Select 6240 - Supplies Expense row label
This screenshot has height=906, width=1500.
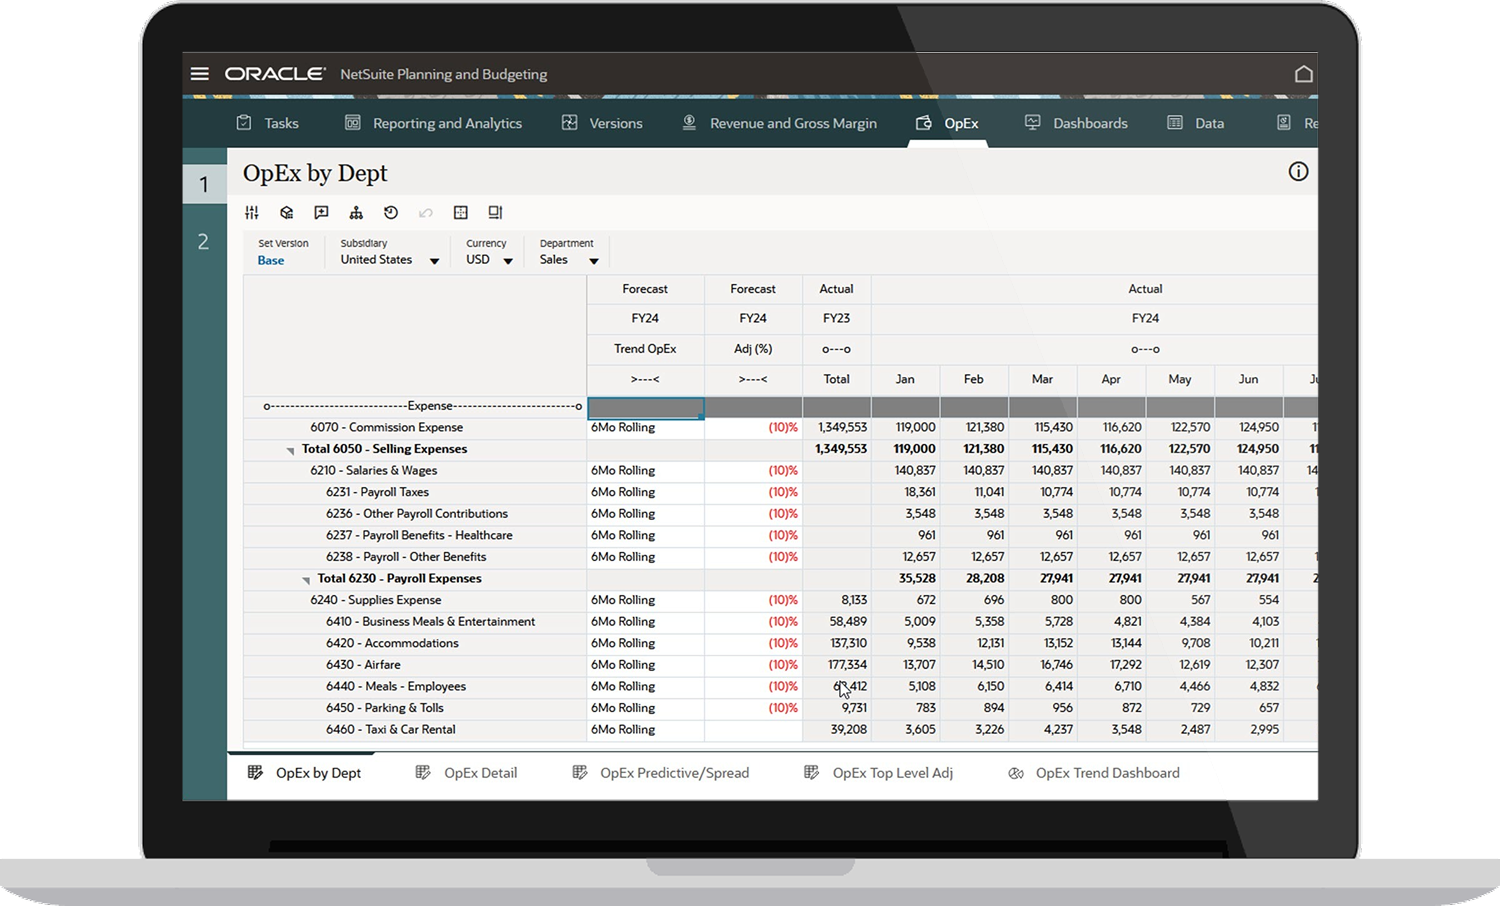pyautogui.click(x=376, y=600)
